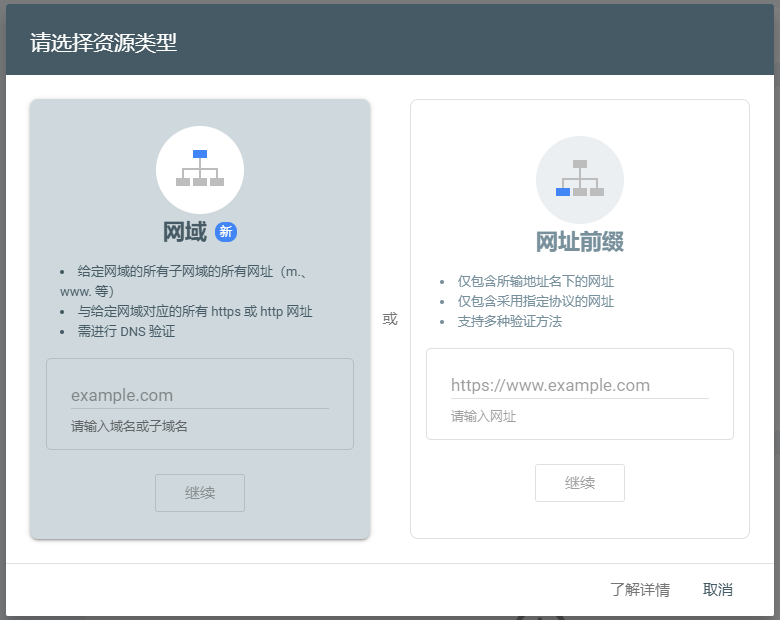
Task: Click 继续 button in the 网域 card
Action: (x=200, y=493)
